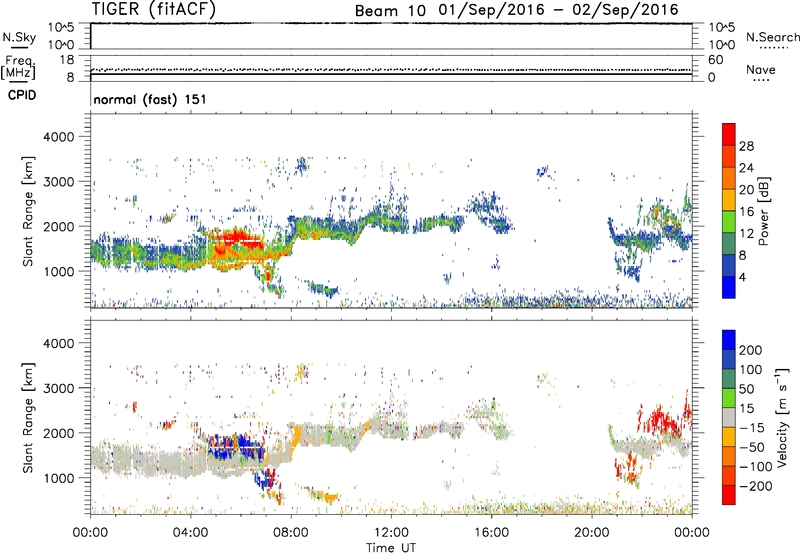The height and width of the screenshot is (554, 800).
Task: Click the light green segment of Power colorbar
Action: coord(729,222)
